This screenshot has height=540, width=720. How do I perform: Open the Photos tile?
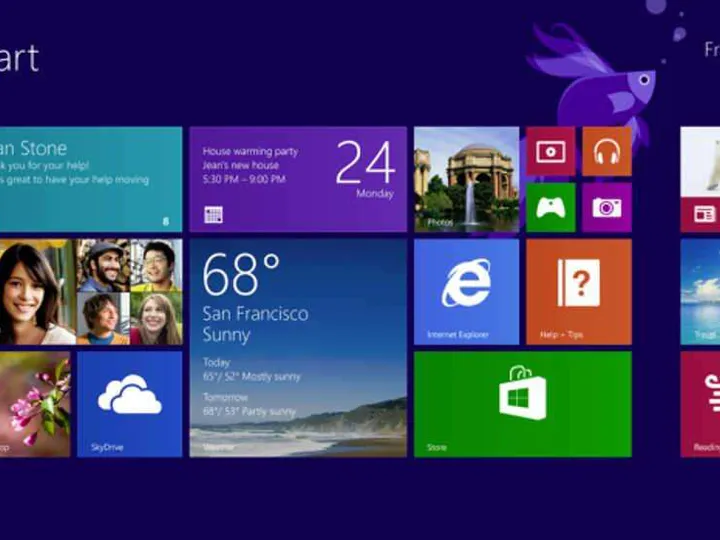tap(467, 179)
